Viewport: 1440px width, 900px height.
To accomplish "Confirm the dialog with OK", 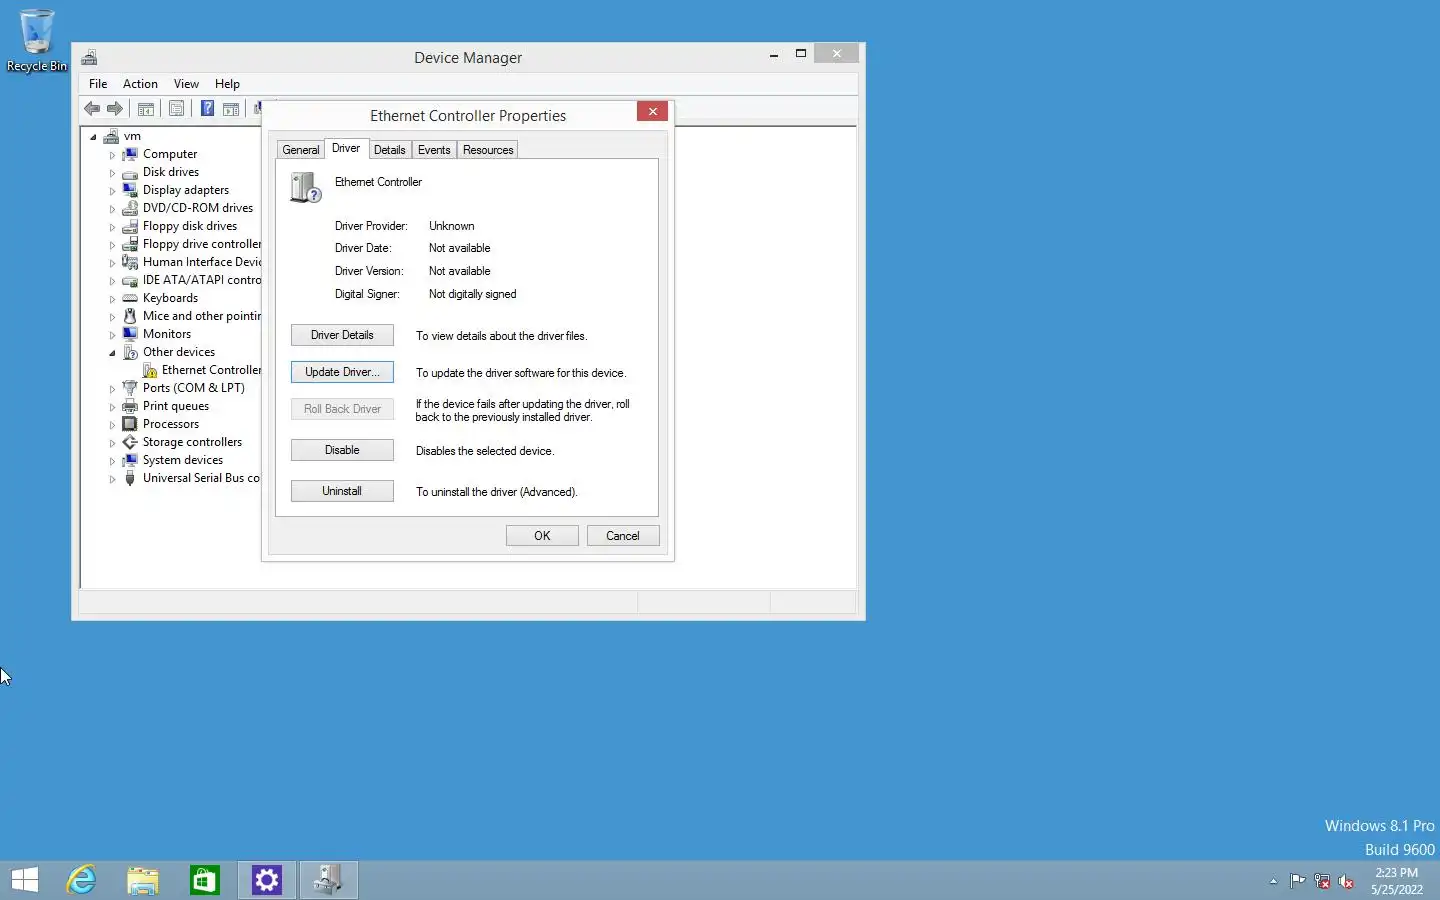I will pyautogui.click(x=542, y=536).
